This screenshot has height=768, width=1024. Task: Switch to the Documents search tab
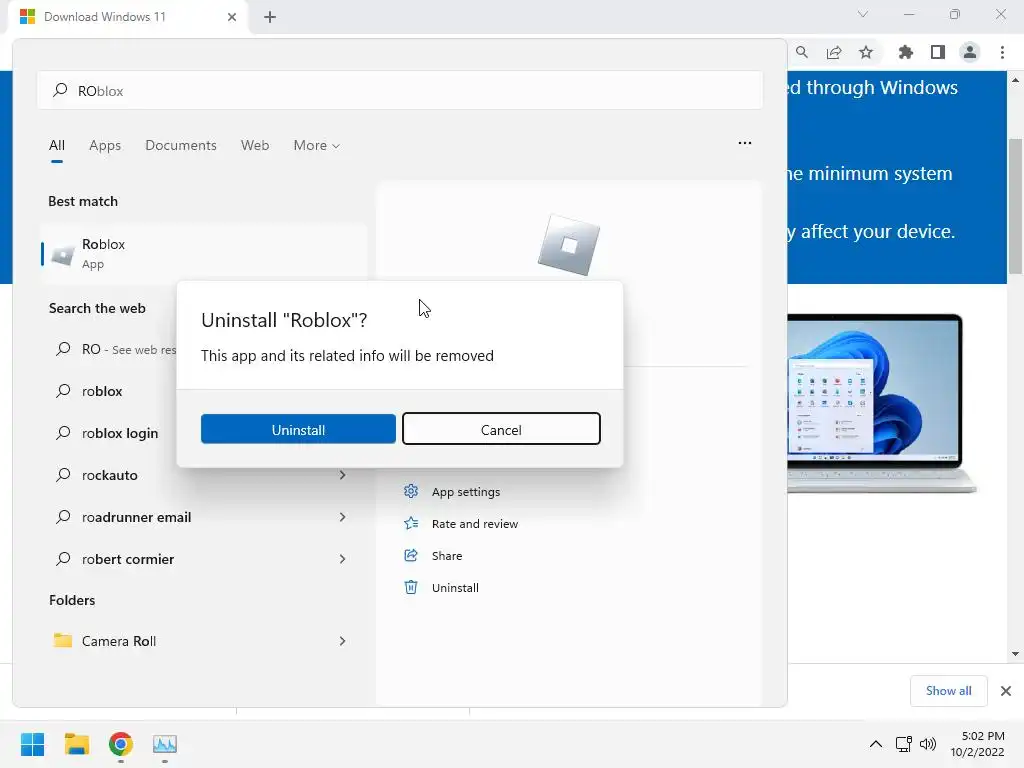pos(181,145)
